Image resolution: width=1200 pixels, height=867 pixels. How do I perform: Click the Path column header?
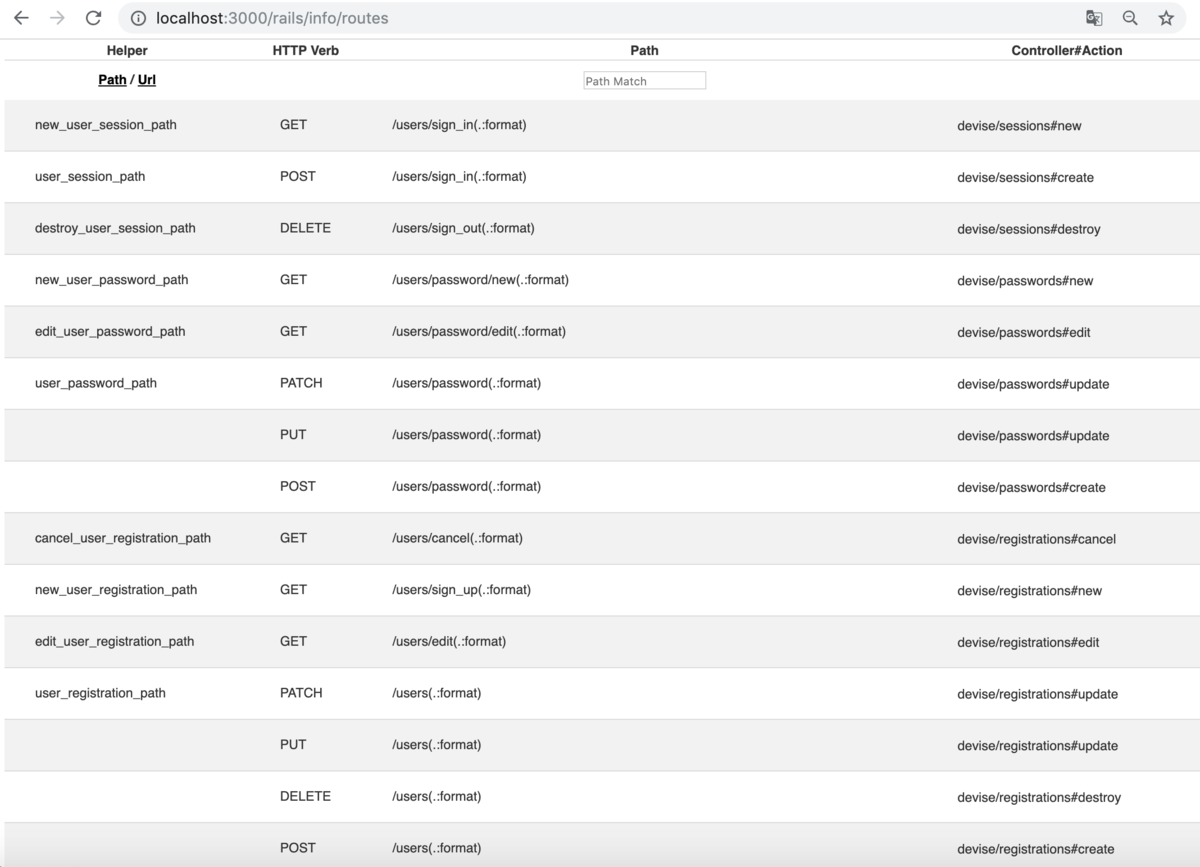point(645,50)
